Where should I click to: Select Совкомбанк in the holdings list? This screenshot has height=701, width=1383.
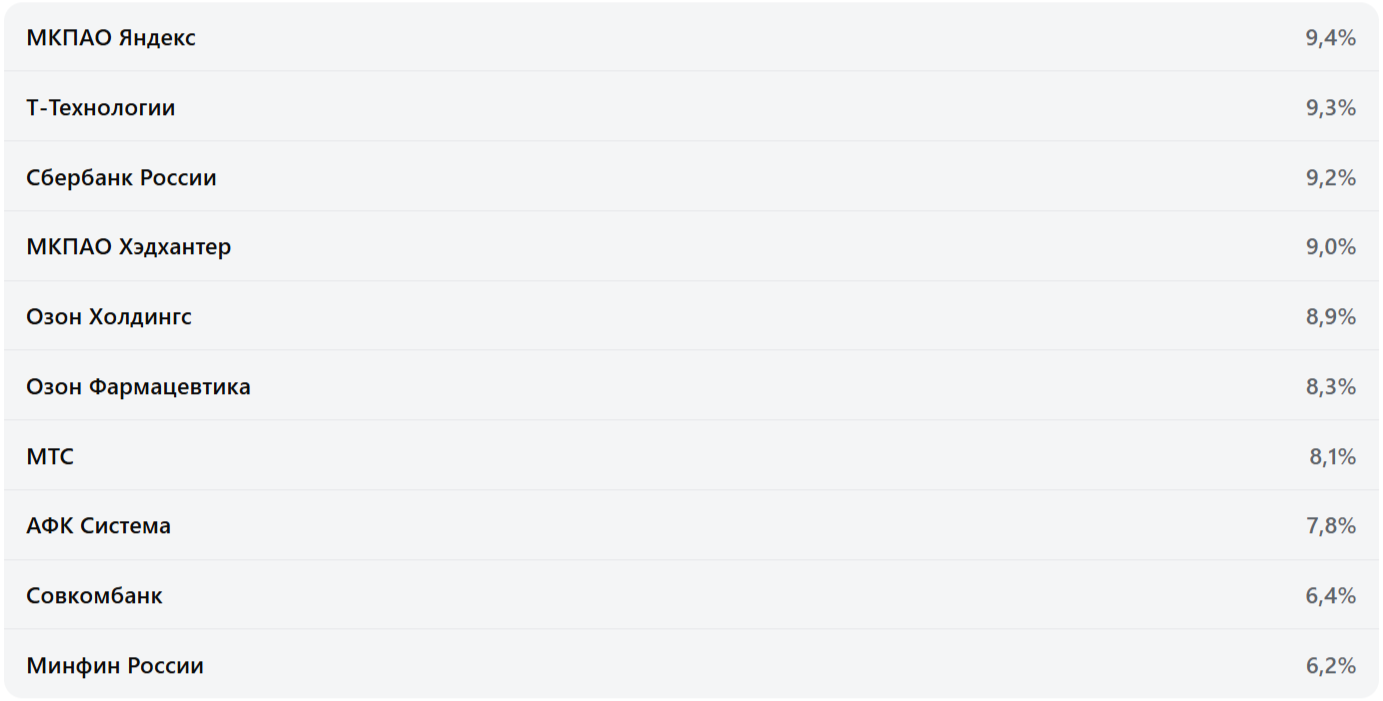[x=94, y=596]
